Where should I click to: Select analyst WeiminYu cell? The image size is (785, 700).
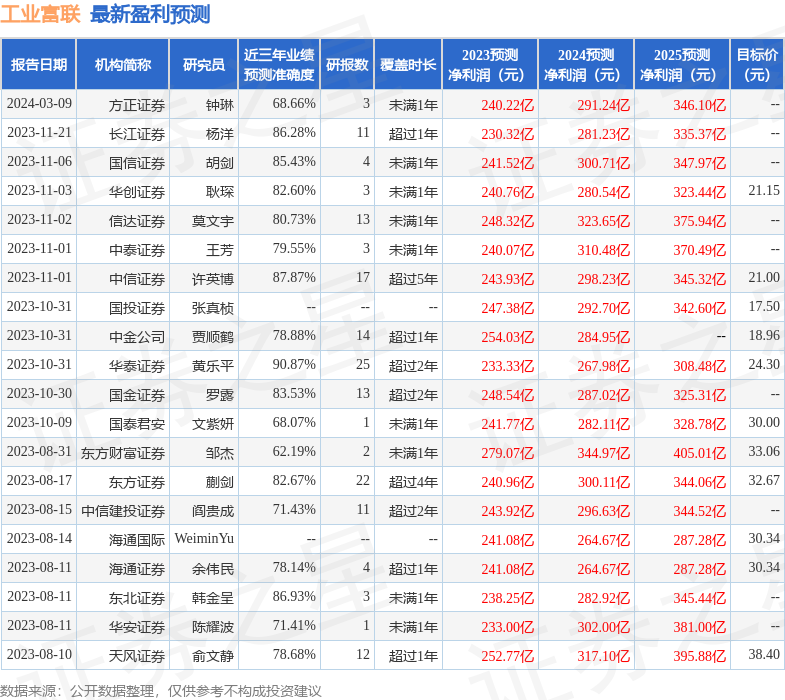tap(204, 539)
